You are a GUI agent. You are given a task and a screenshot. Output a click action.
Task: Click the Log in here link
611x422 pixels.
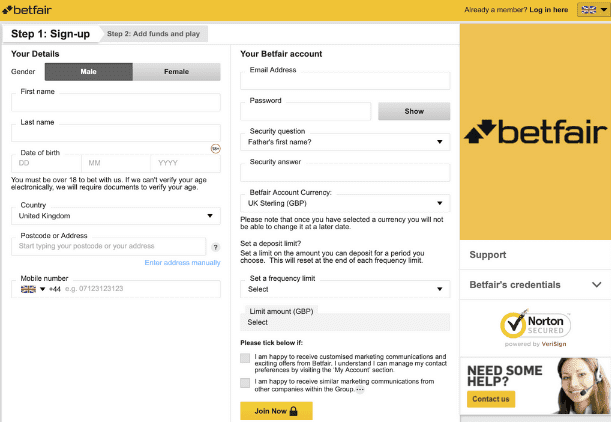pos(549,10)
